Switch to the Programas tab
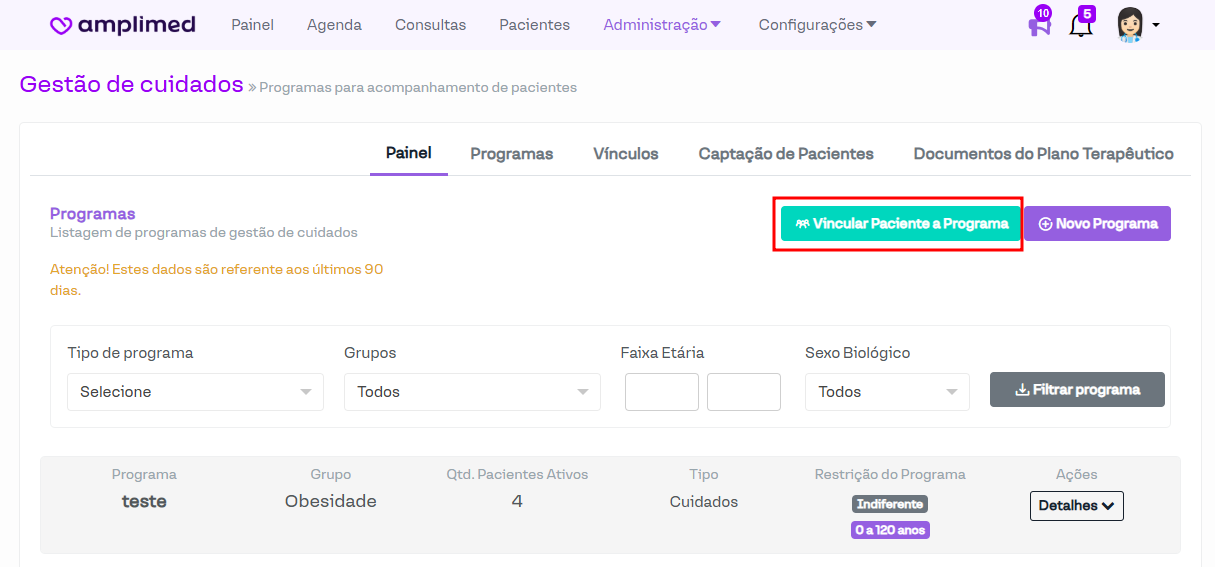The image size is (1215, 567). click(511, 154)
